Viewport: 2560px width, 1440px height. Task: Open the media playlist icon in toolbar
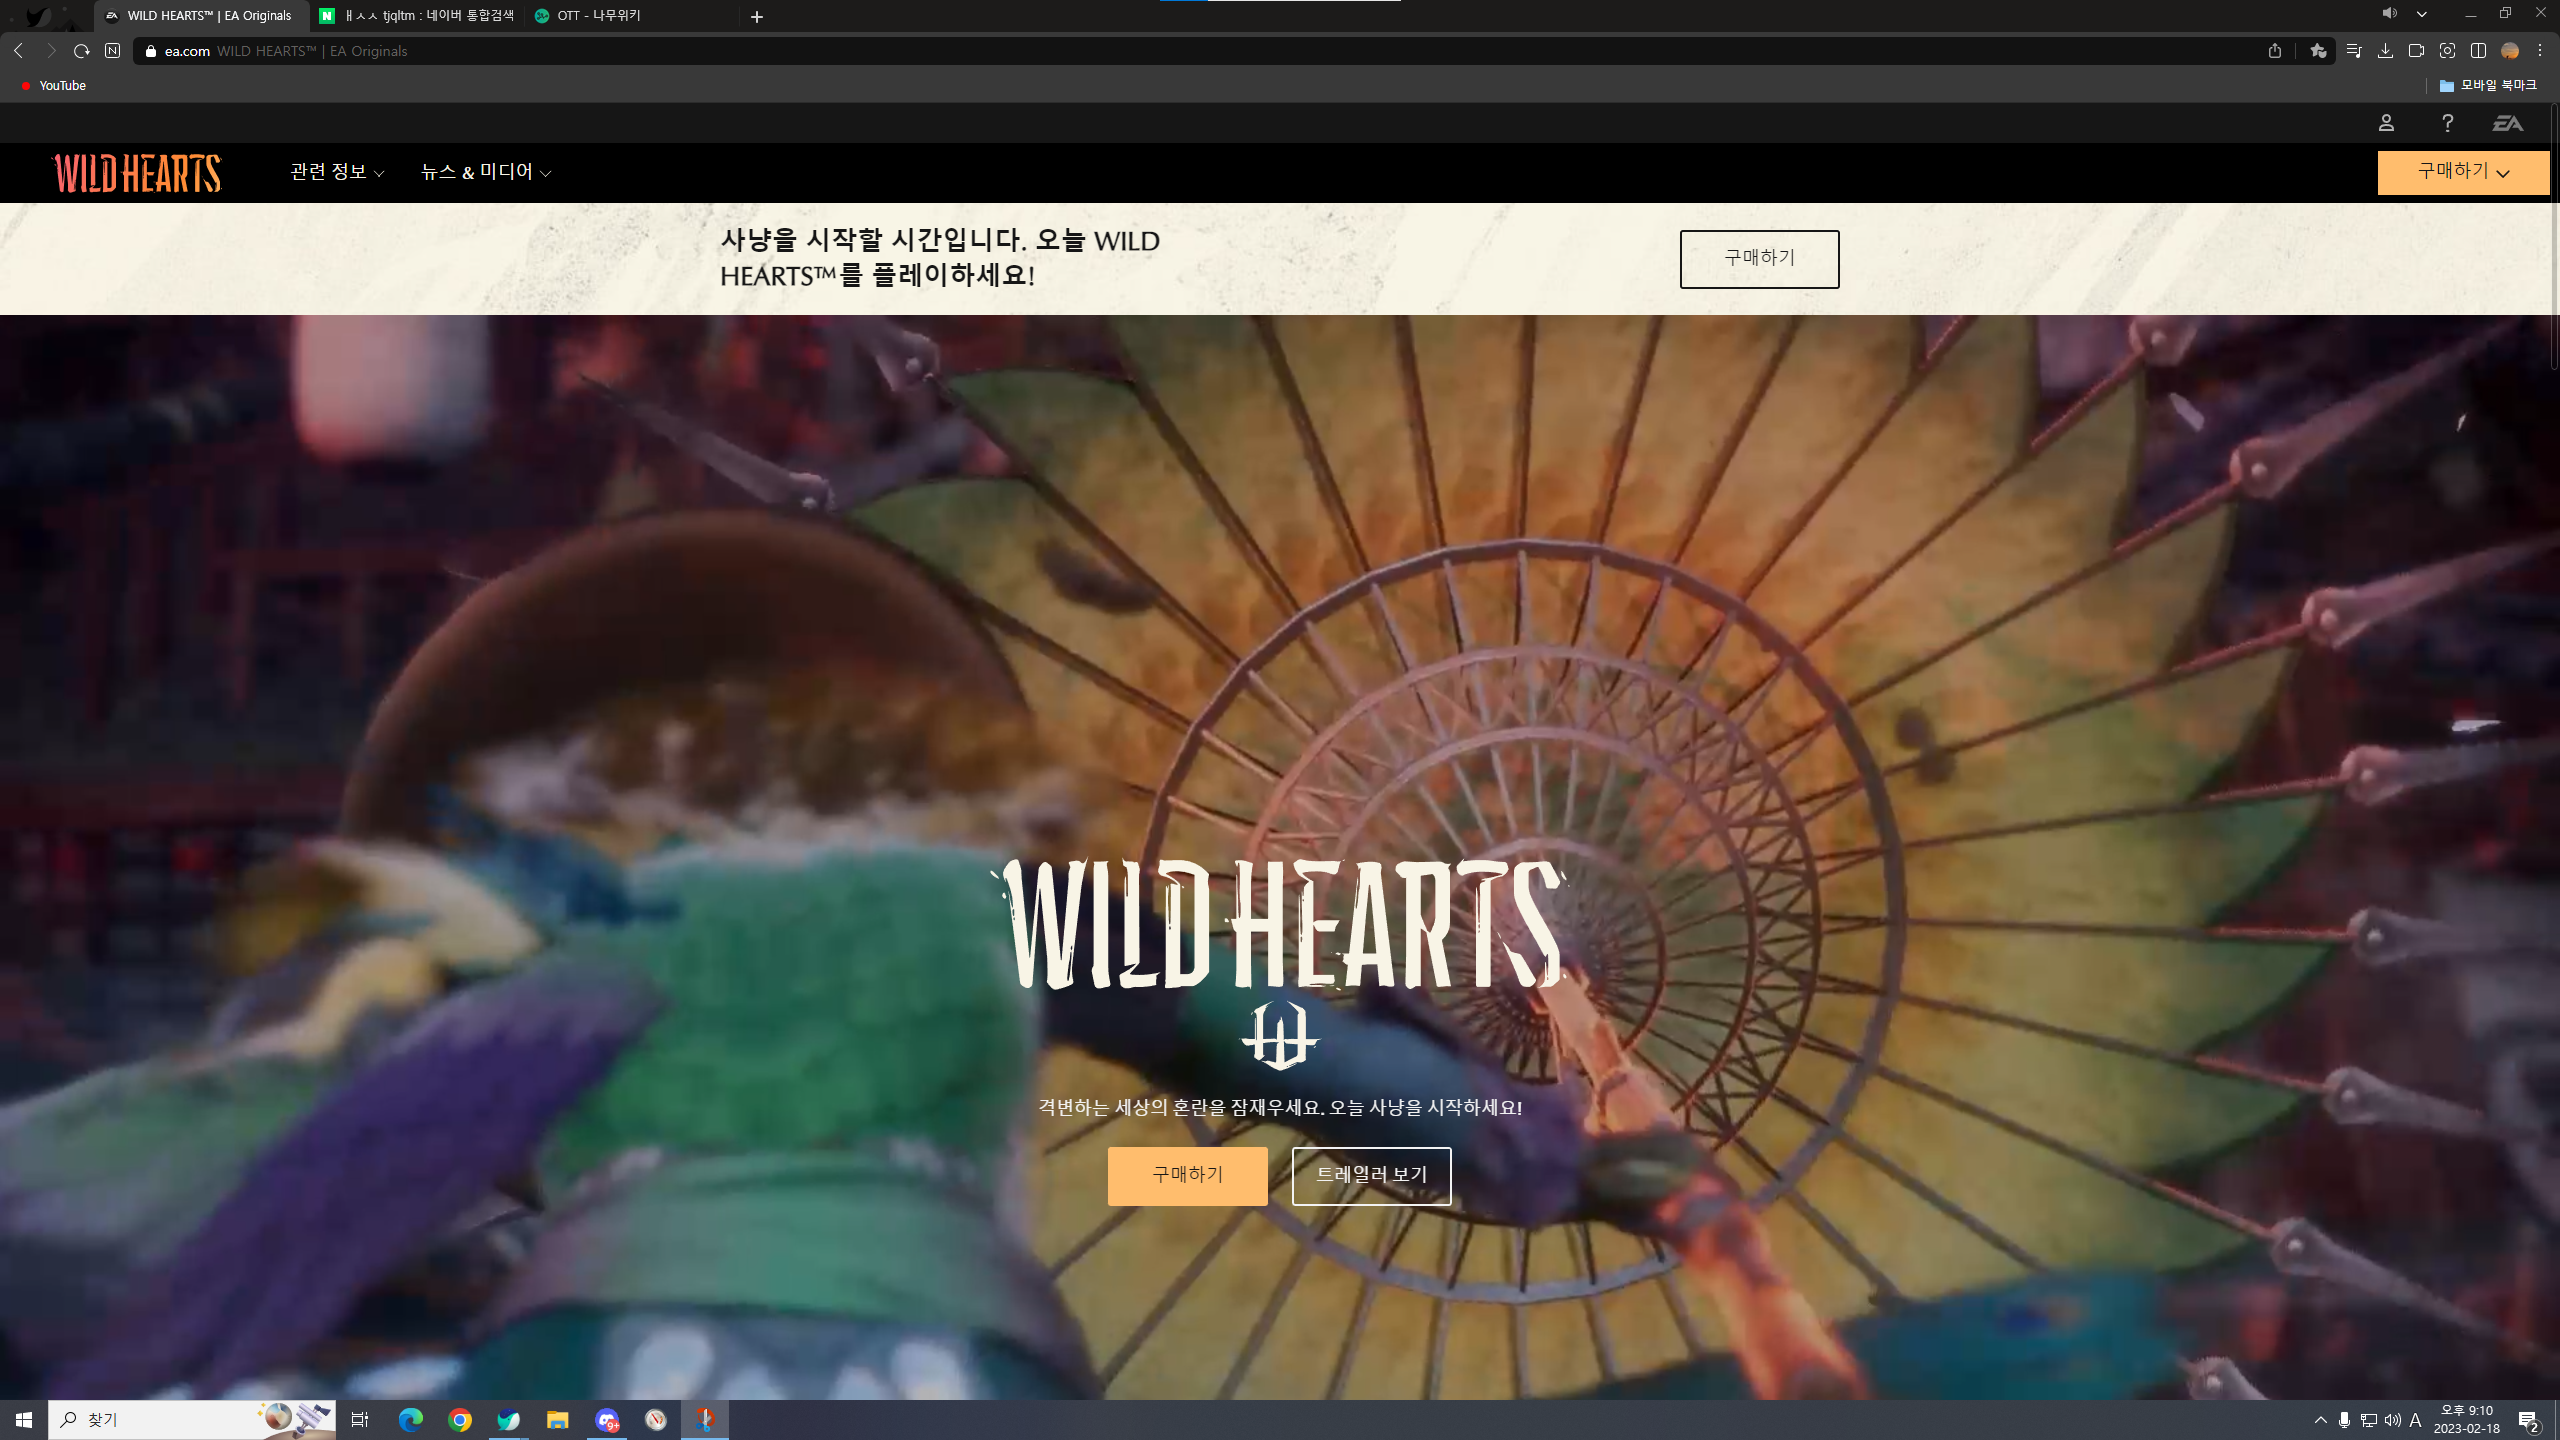click(x=2354, y=51)
